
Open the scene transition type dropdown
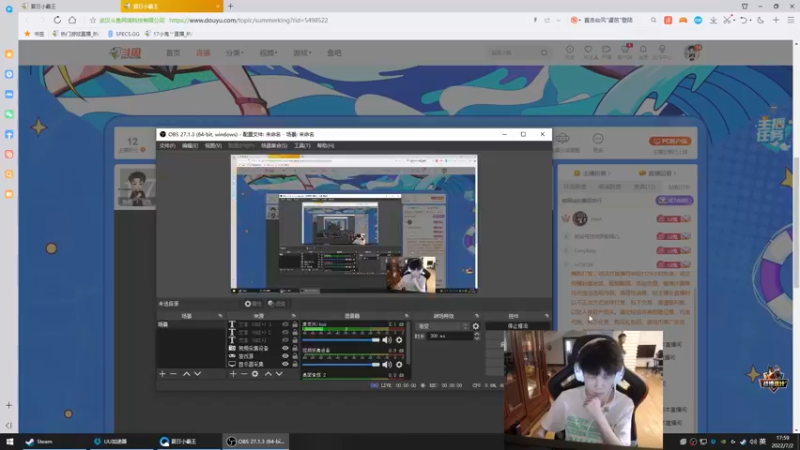[x=443, y=326]
